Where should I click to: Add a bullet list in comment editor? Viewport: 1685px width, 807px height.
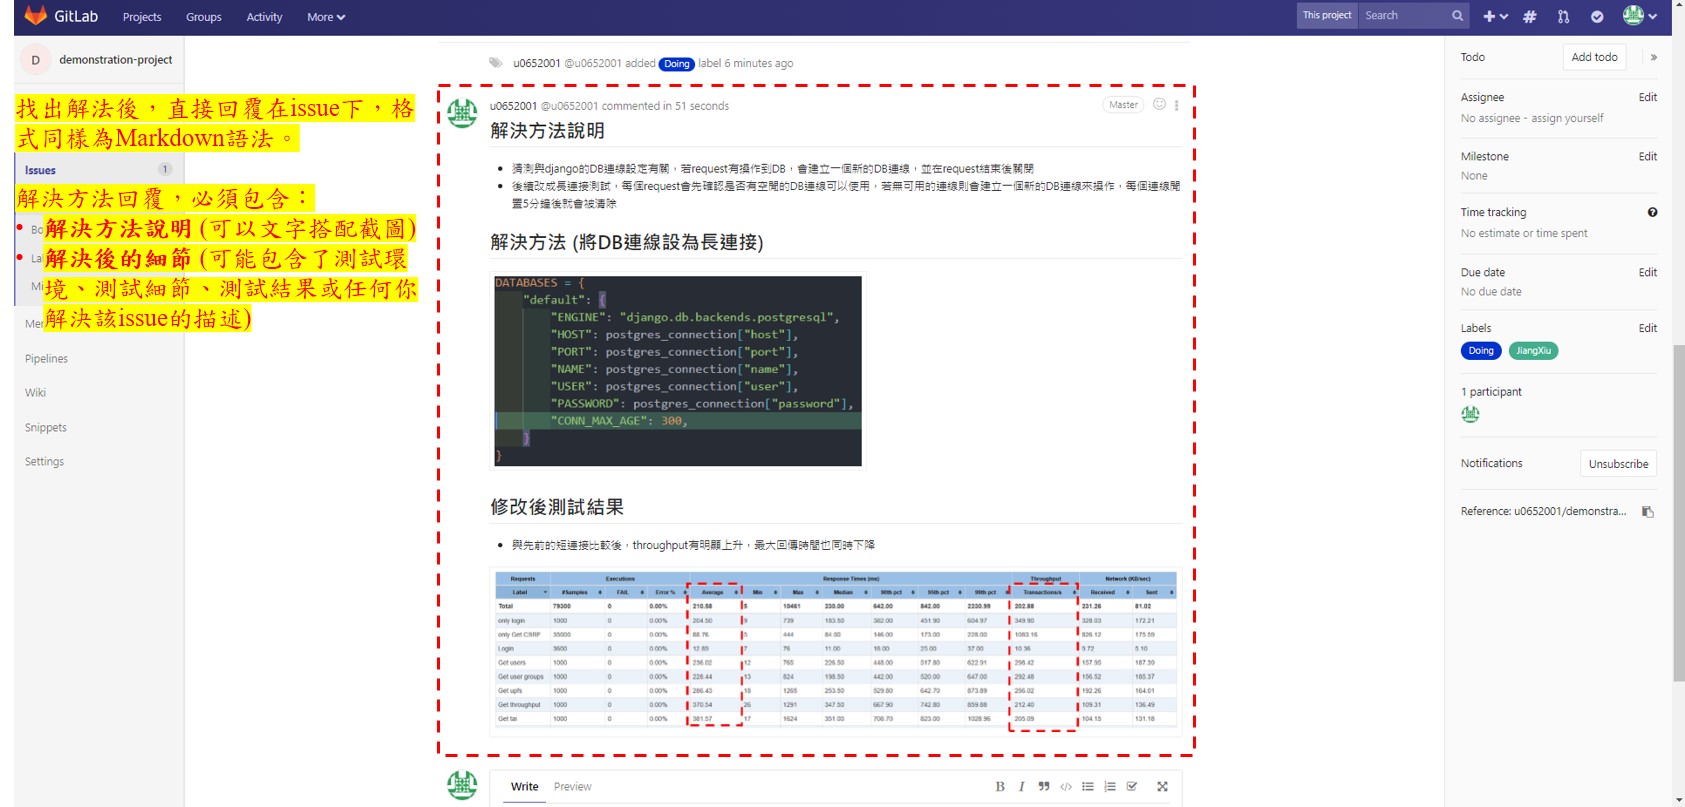click(x=1088, y=787)
